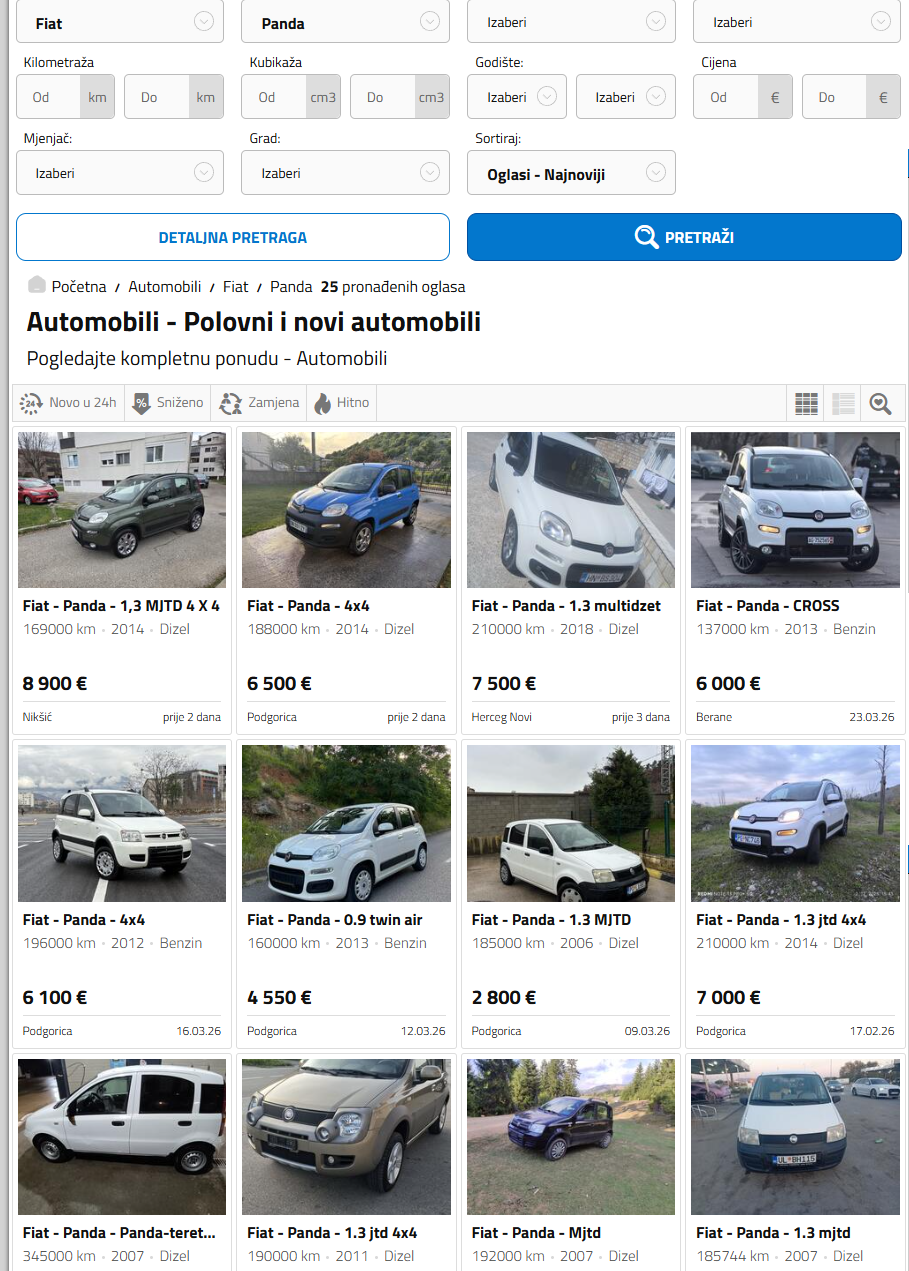Click Panda-teret white van photo
The height and width of the screenshot is (1271, 909).
coord(122,1137)
